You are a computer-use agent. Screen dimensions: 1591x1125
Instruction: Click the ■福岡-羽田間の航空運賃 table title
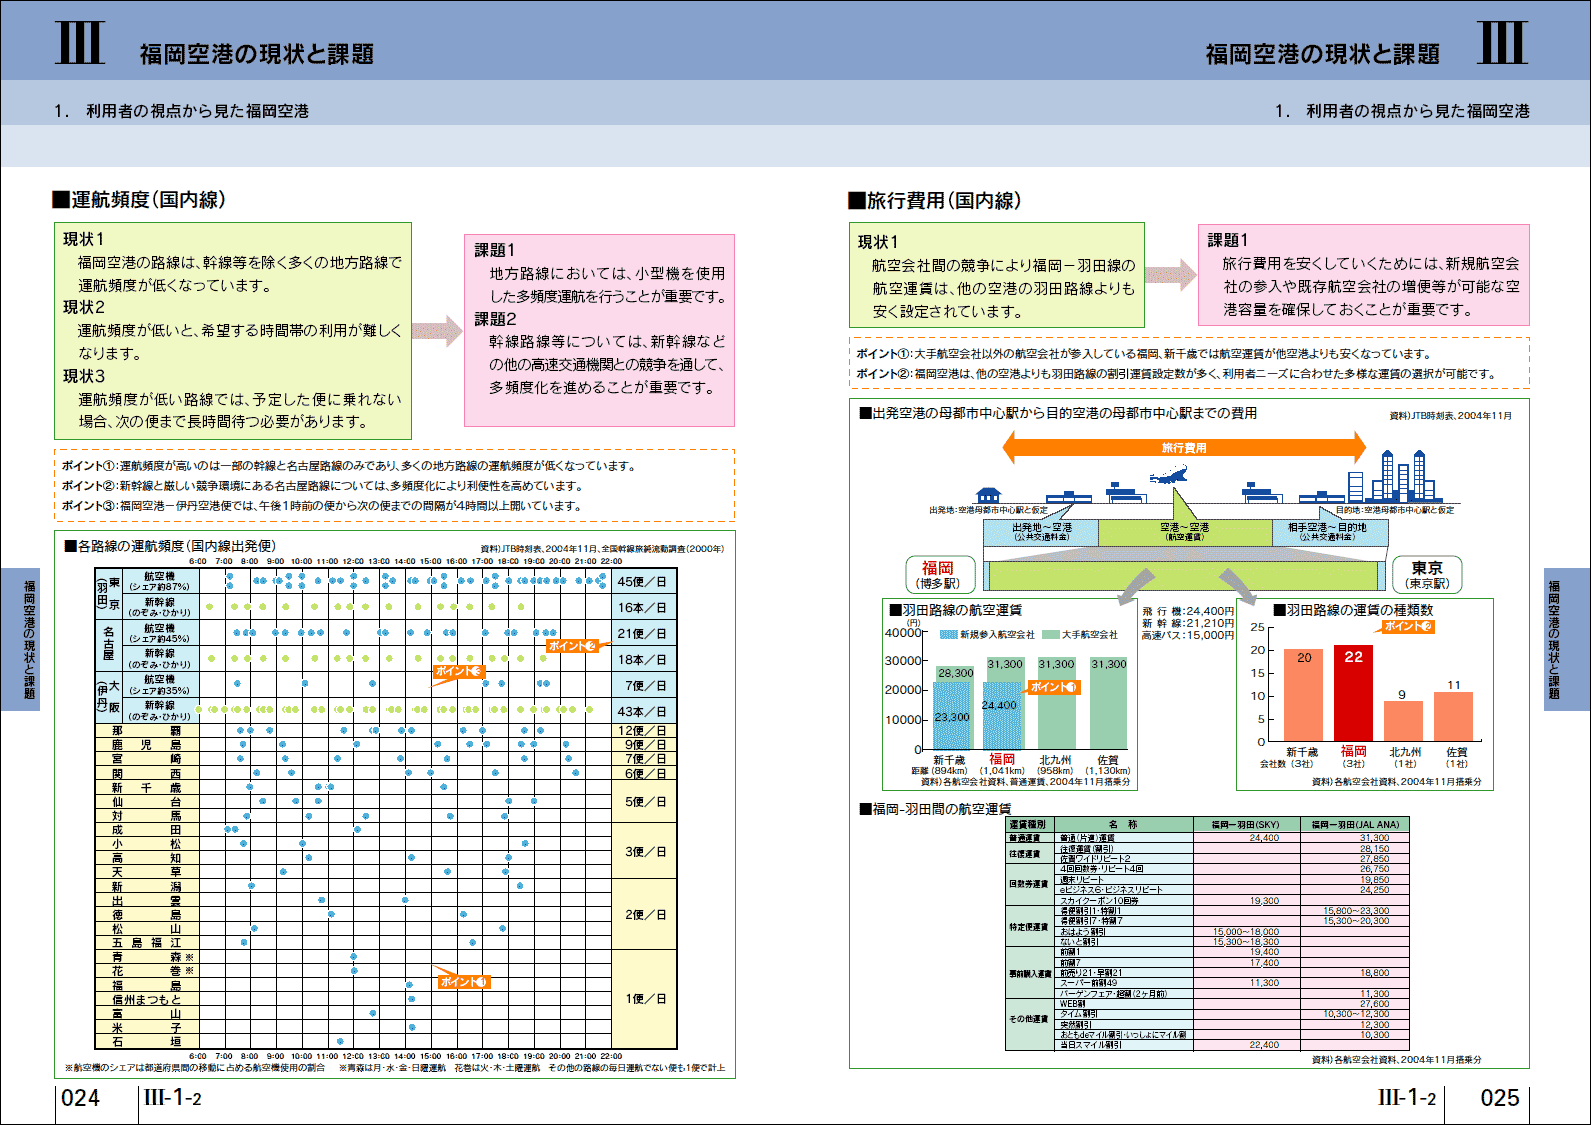[934, 808]
